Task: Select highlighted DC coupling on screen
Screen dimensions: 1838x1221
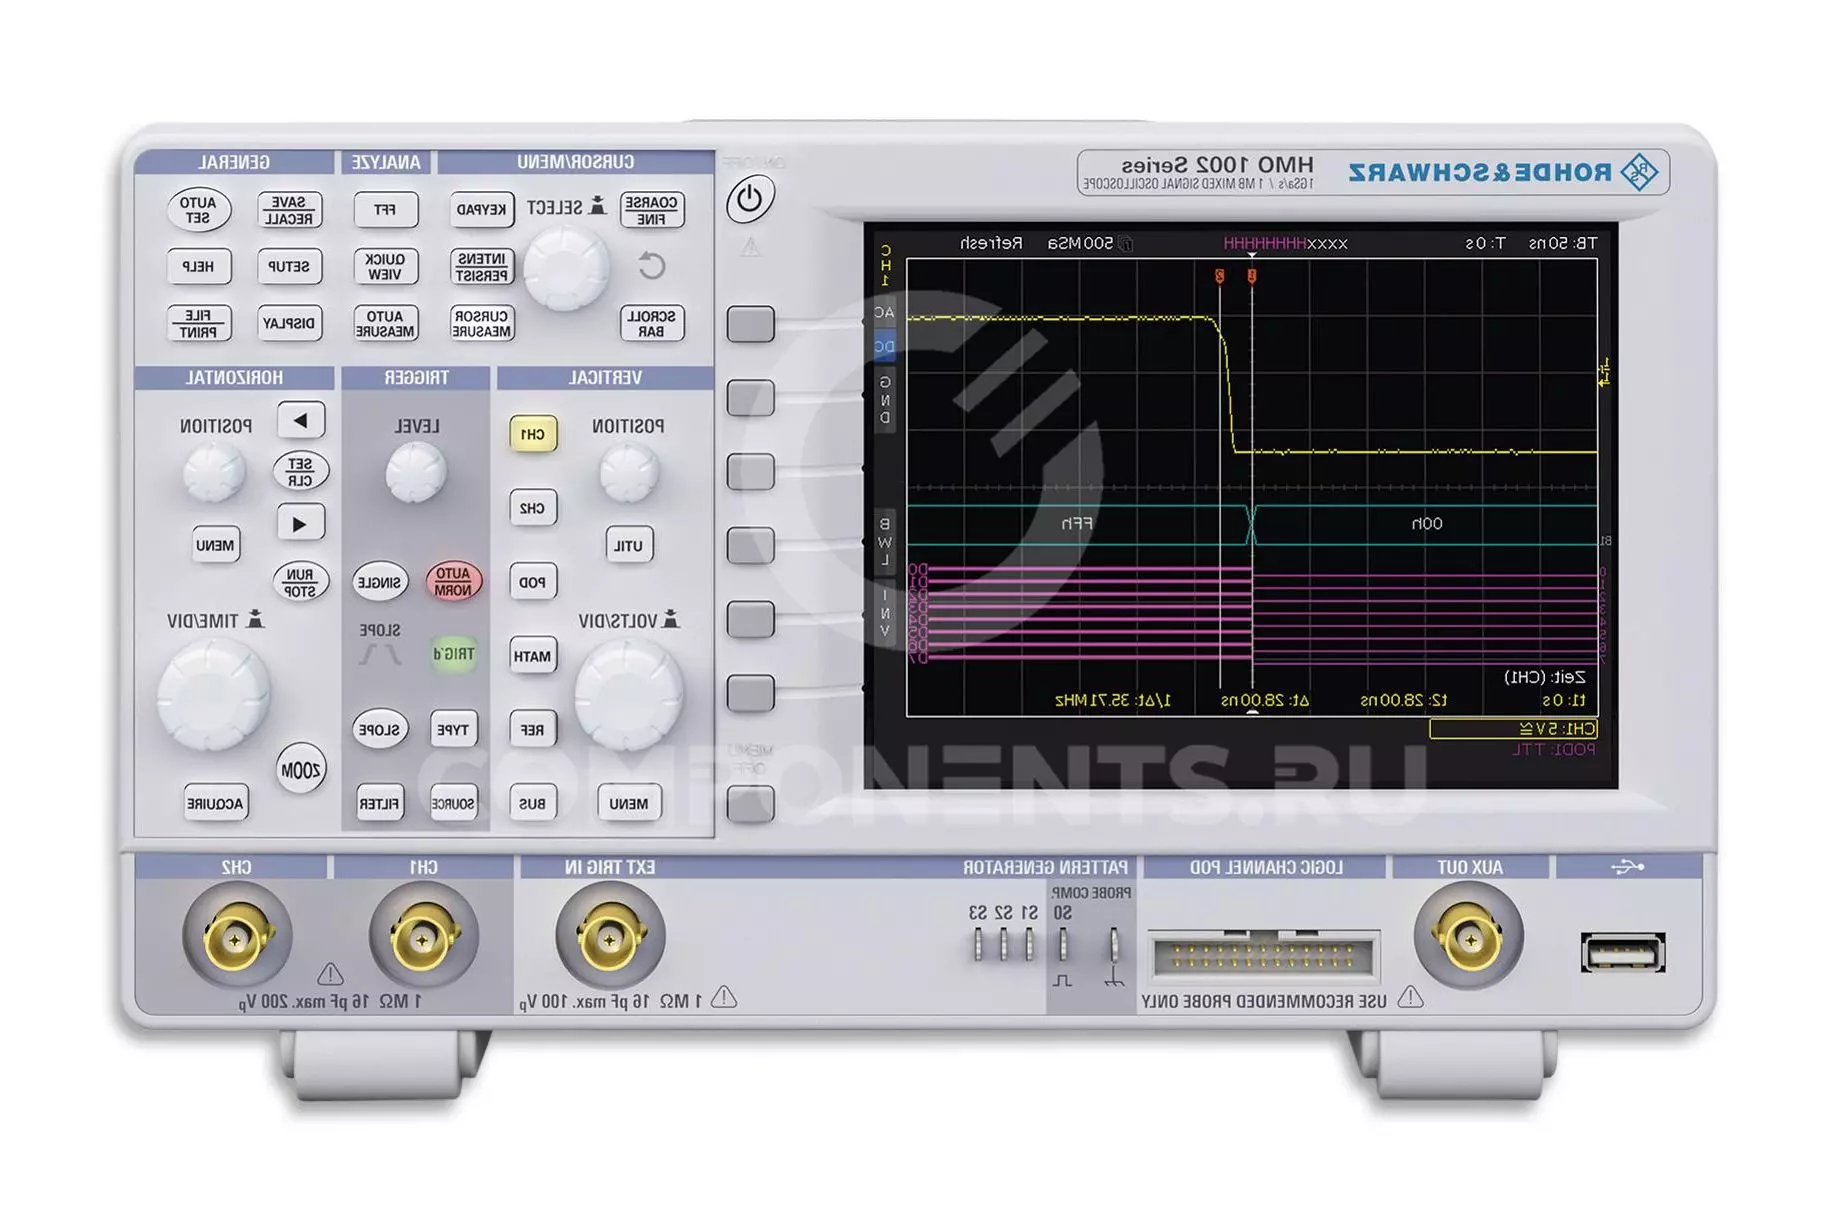Action: [884, 347]
